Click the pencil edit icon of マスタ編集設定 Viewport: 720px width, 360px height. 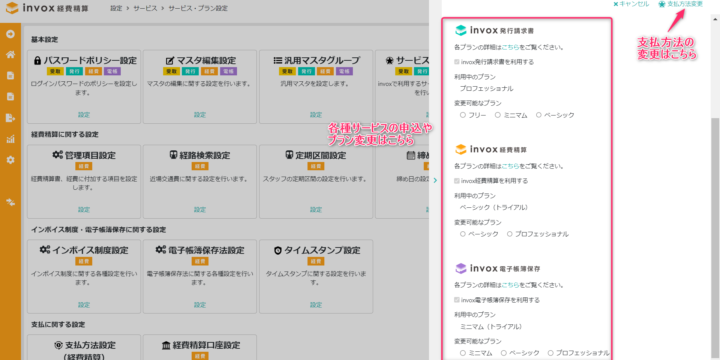(x=169, y=60)
